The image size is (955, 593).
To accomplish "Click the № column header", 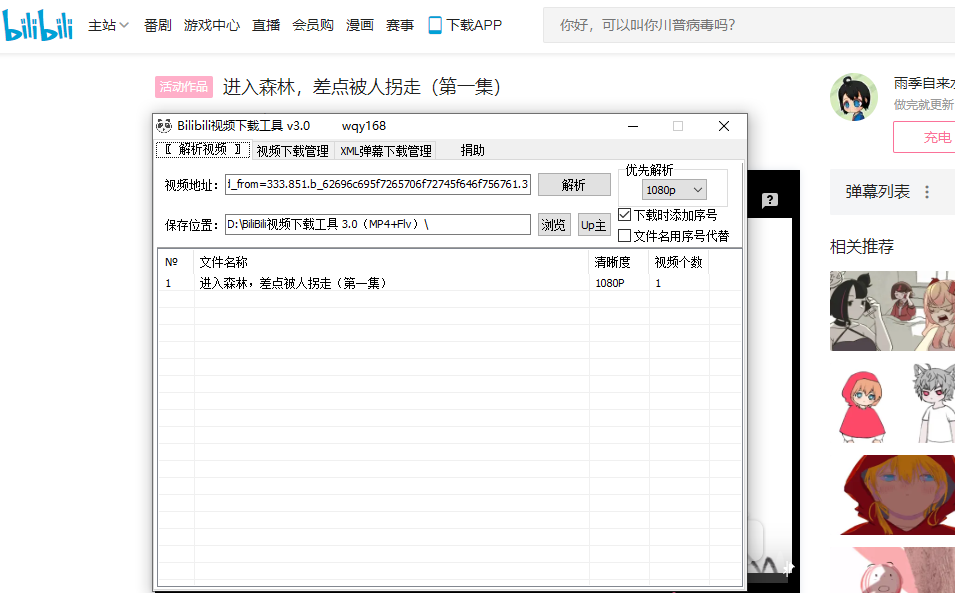I will [x=176, y=262].
